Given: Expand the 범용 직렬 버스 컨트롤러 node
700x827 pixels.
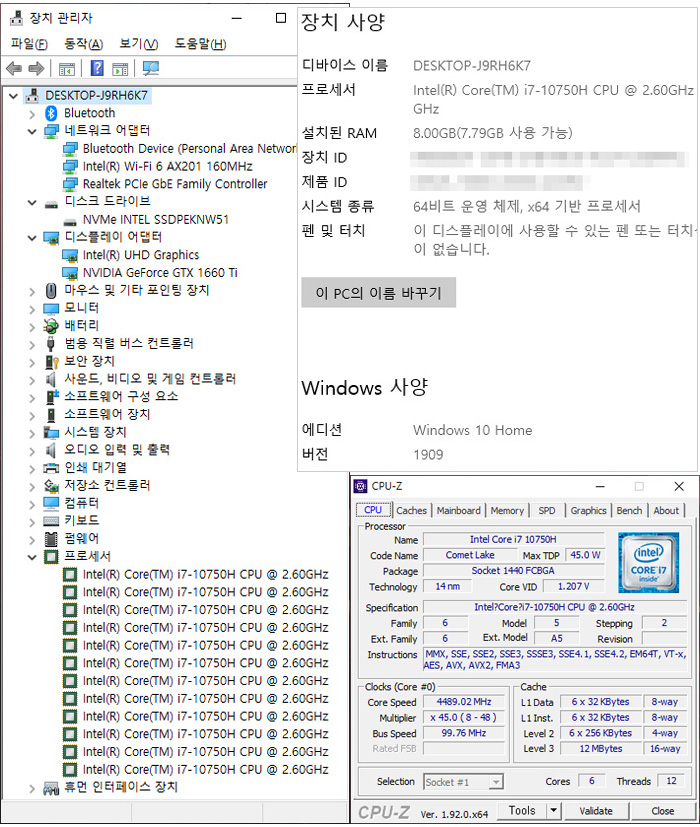Looking at the screenshot, I should tap(32, 344).
